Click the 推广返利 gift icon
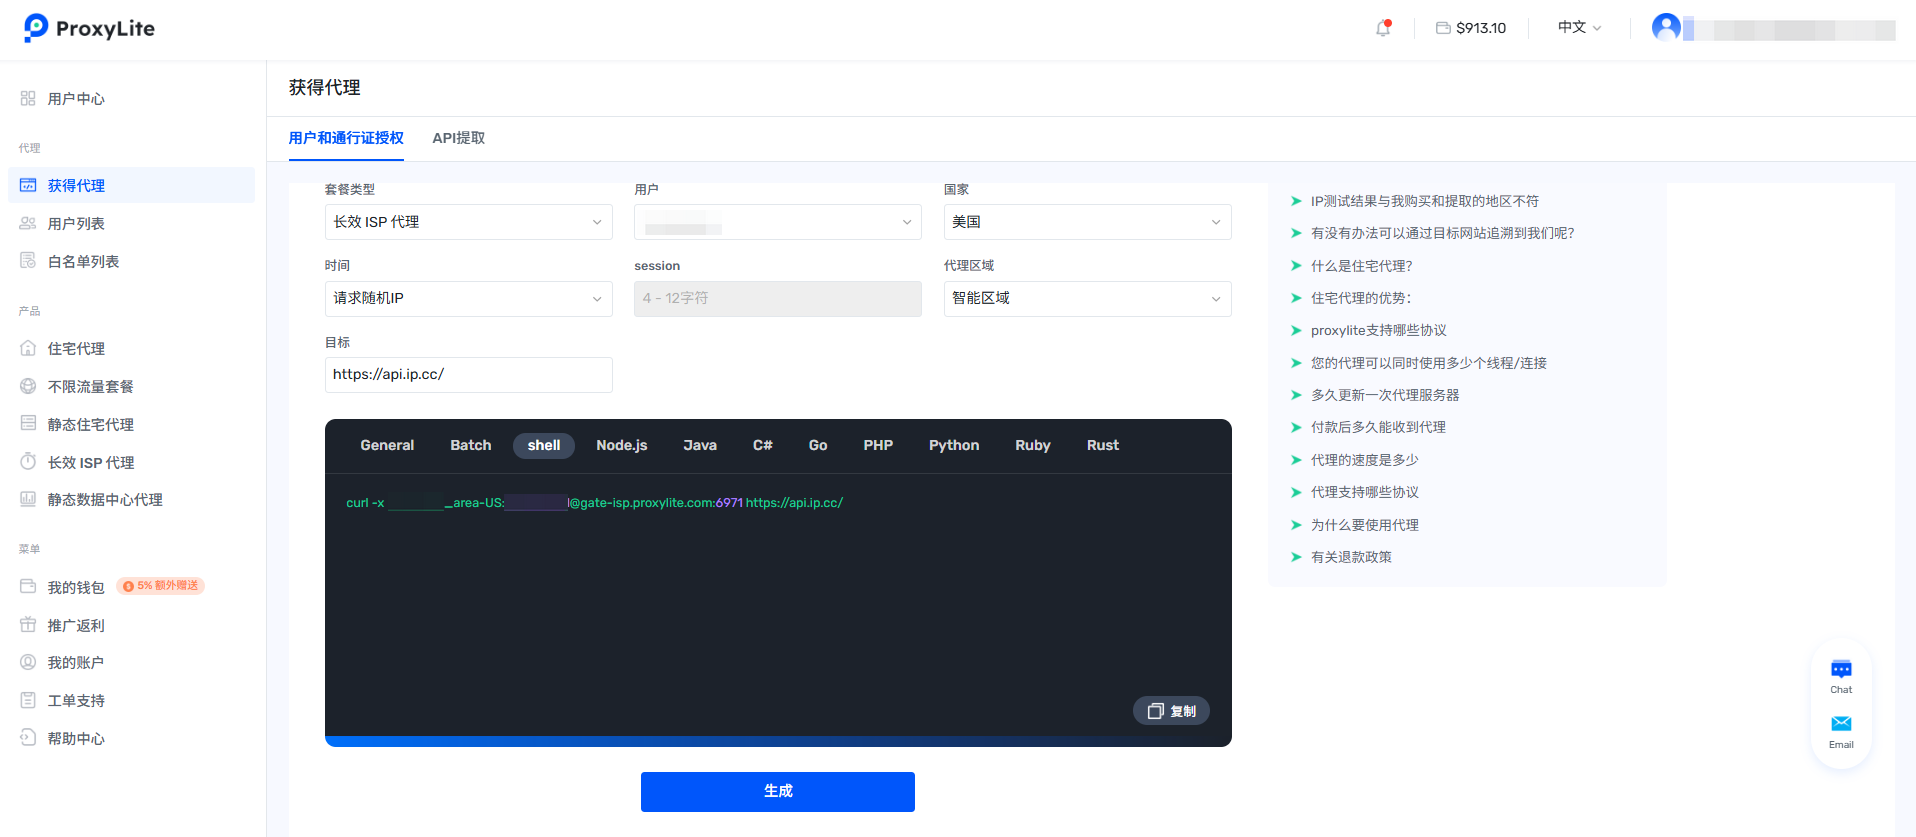Image resolution: width=1916 pixels, height=837 pixels. point(28,625)
